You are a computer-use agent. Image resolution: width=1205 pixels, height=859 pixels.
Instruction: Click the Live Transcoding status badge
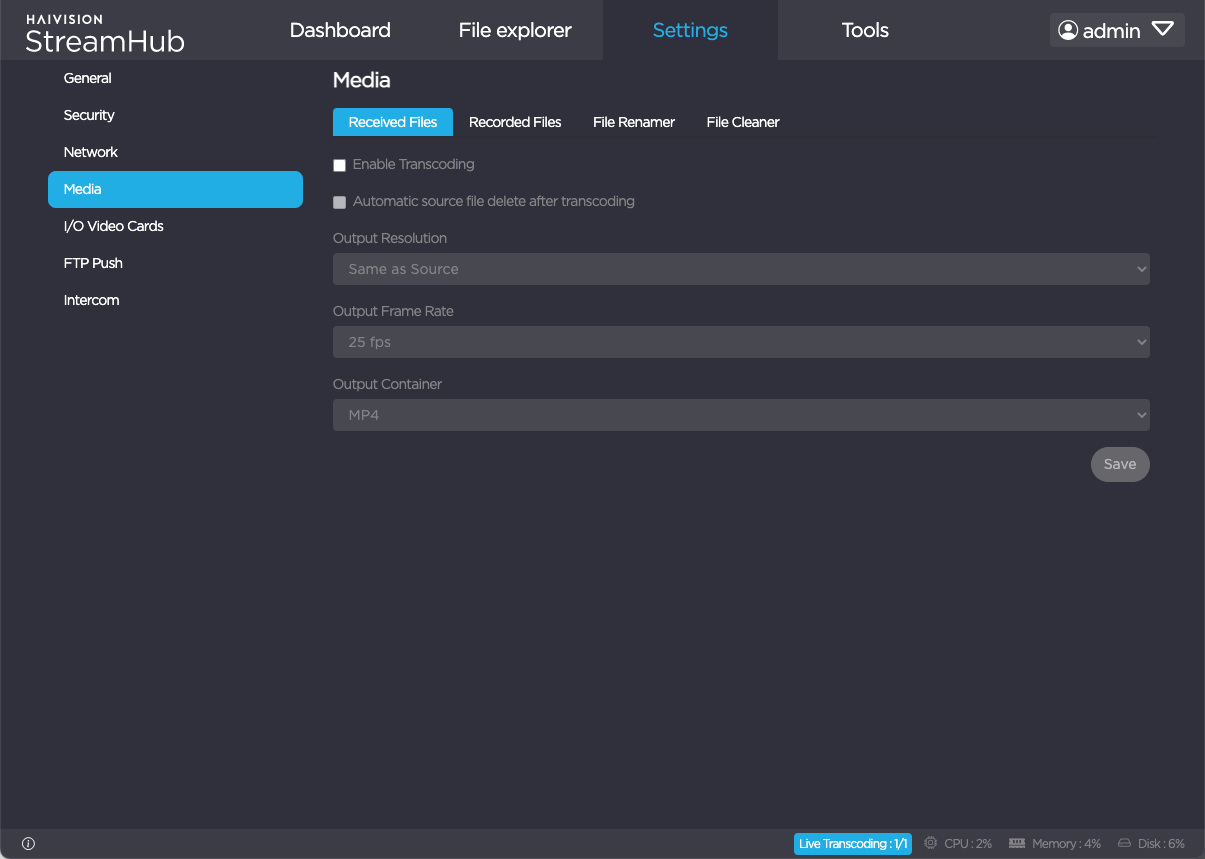[x=853, y=844]
